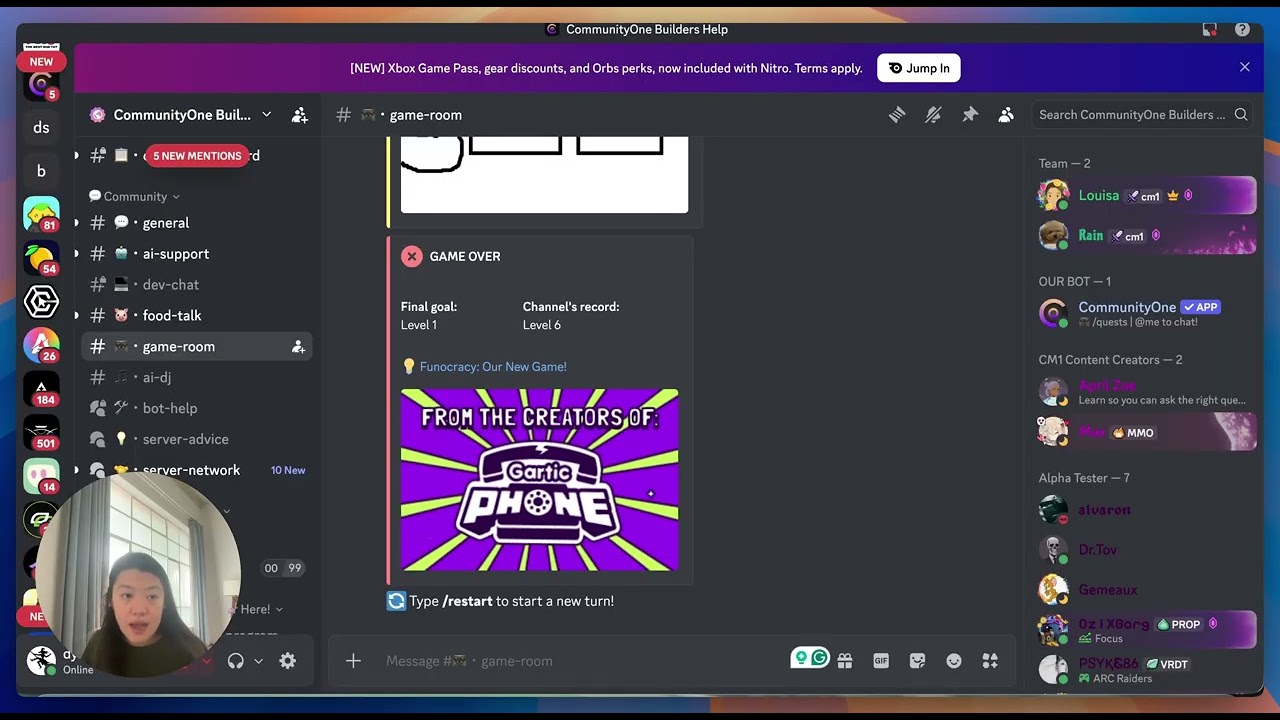Open the output device dropdown arrow
This screenshot has height=720, width=1280.
click(x=258, y=661)
